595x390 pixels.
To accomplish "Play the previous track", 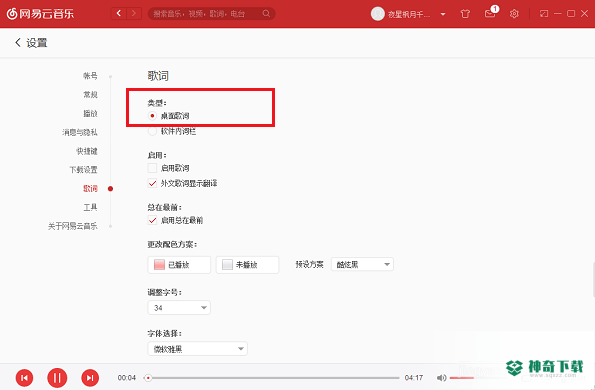I will click(24, 378).
